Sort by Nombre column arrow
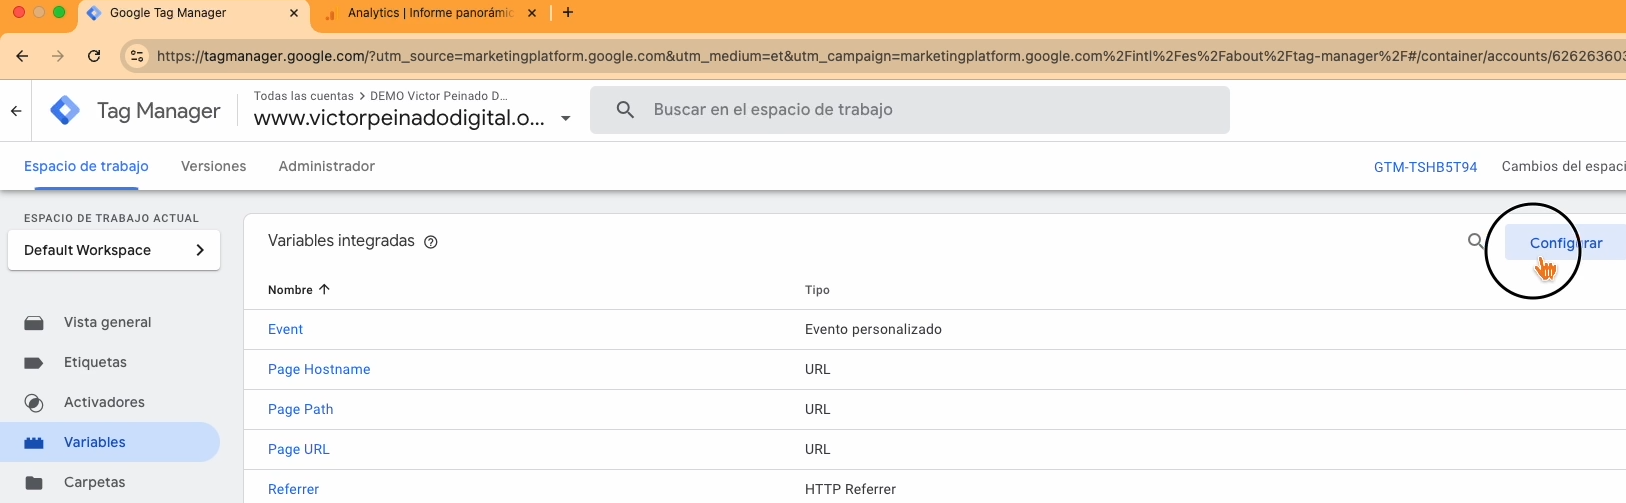Image resolution: width=1626 pixels, height=503 pixels. [324, 290]
